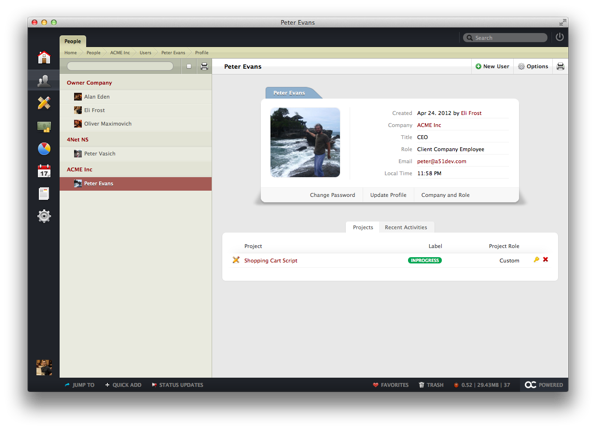Select the People icon in sidebar
This screenshot has height=430, width=596.
click(44, 80)
